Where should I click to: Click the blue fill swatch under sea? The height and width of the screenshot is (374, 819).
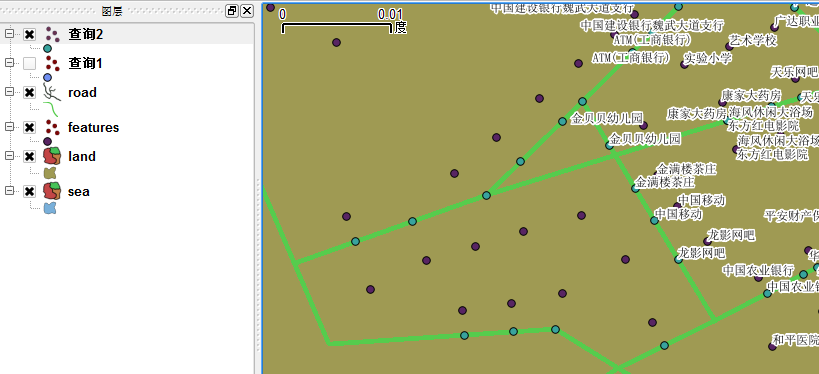point(50,208)
